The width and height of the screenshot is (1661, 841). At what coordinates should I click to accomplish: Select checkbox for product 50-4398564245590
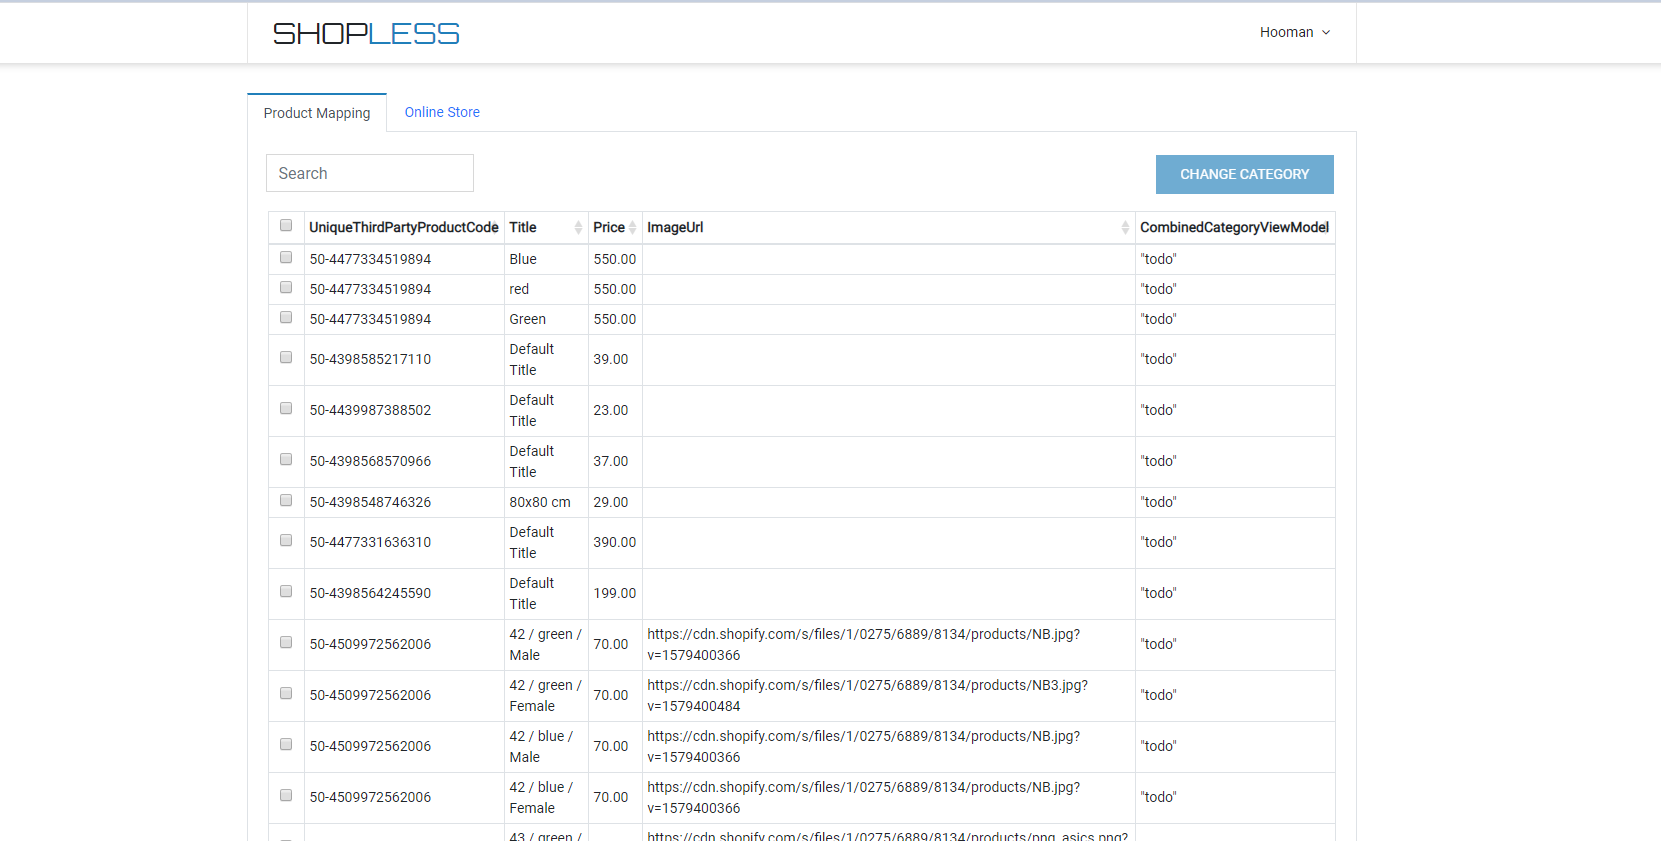point(286,591)
